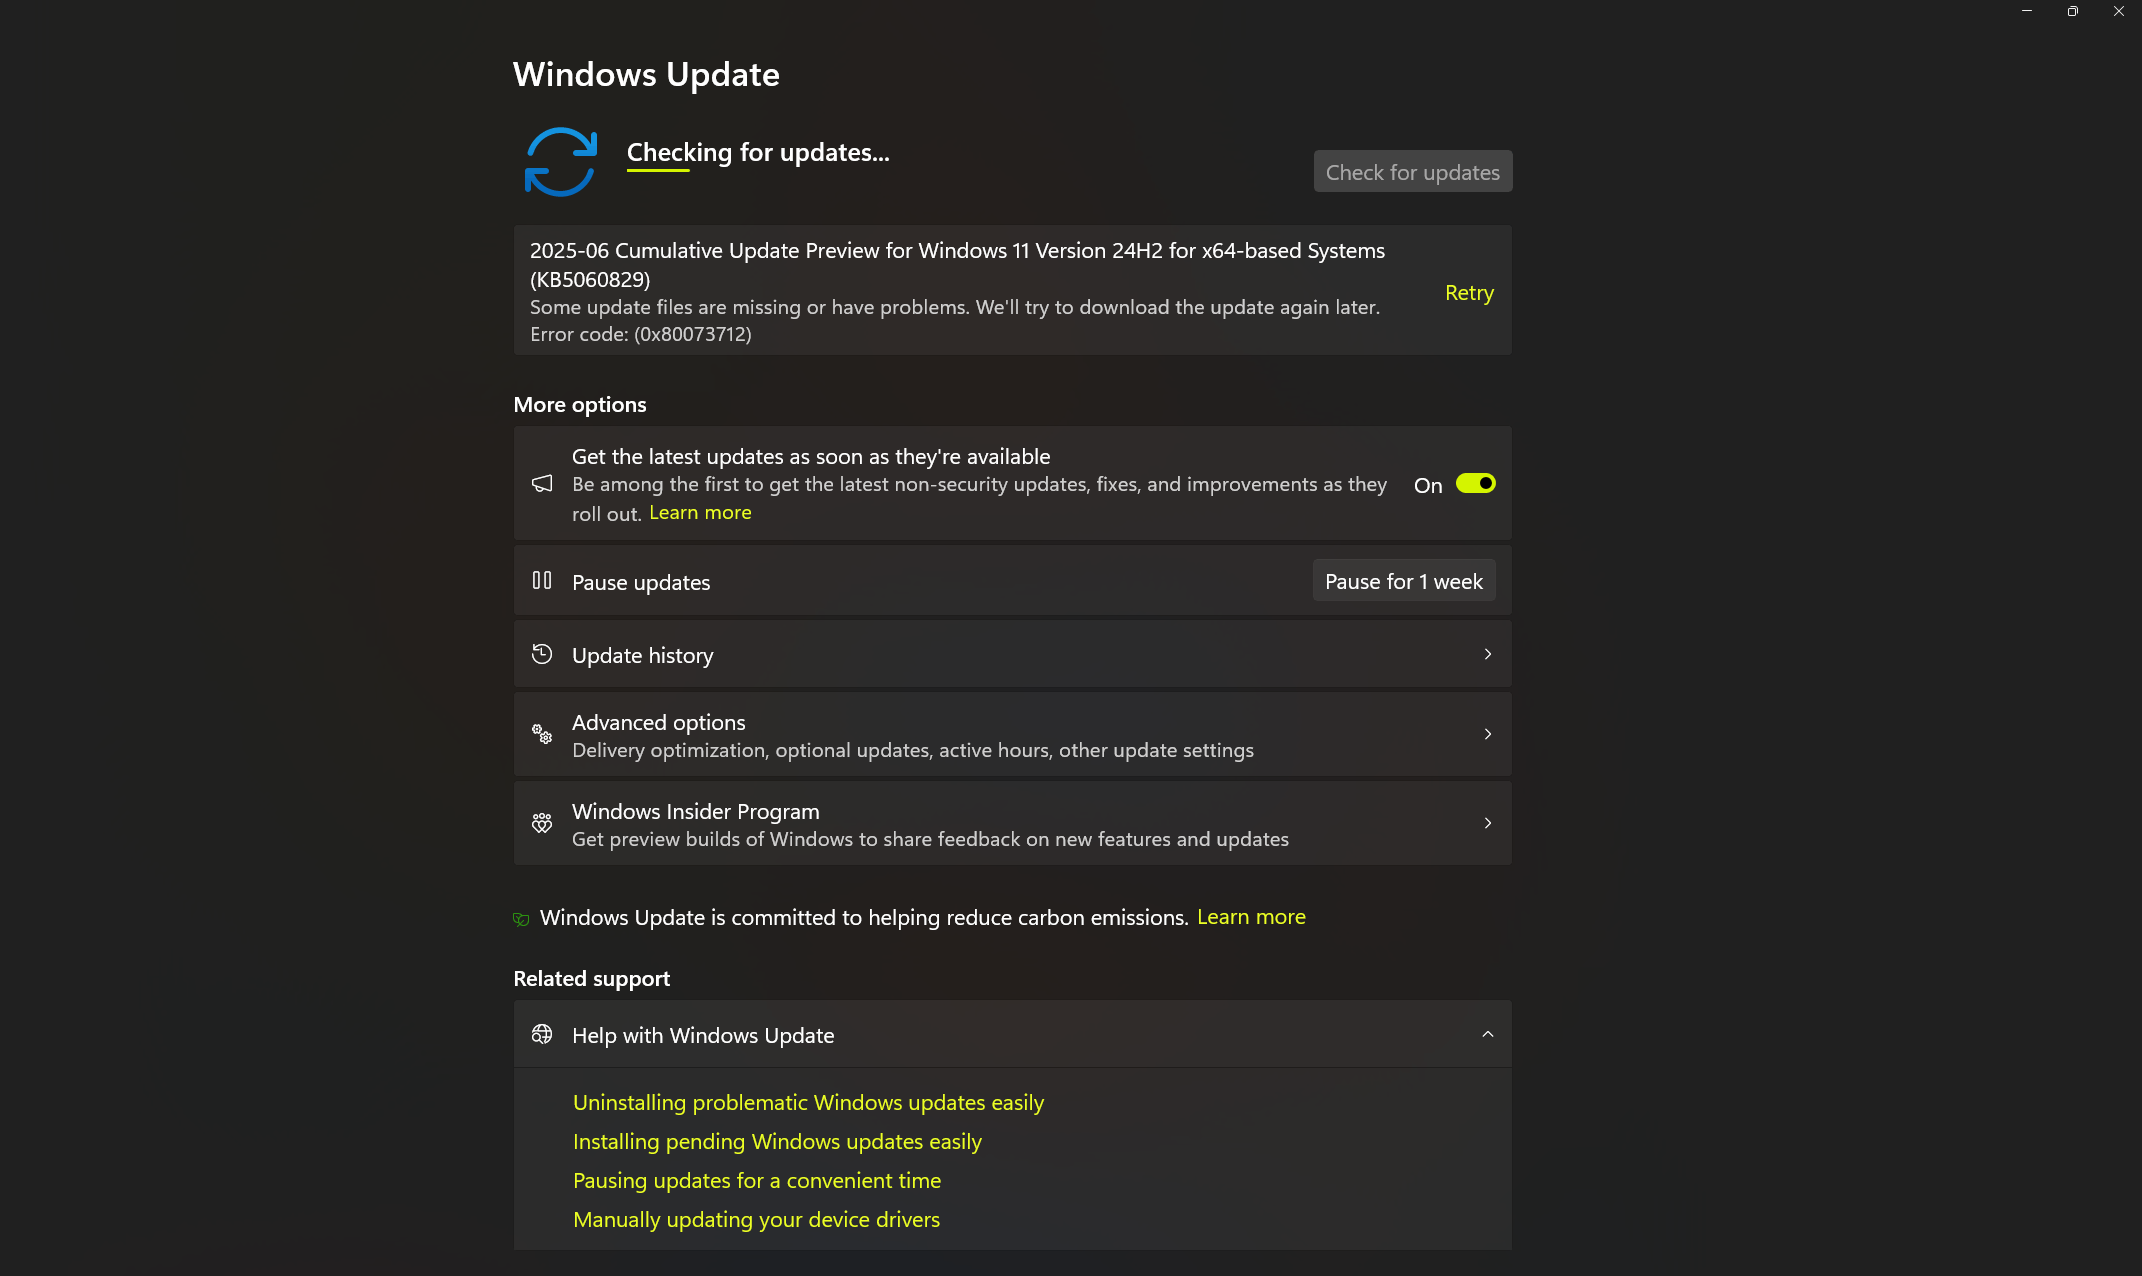Click the pause icon beside Pause updates
The height and width of the screenshot is (1276, 2142).
click(541, 580)
